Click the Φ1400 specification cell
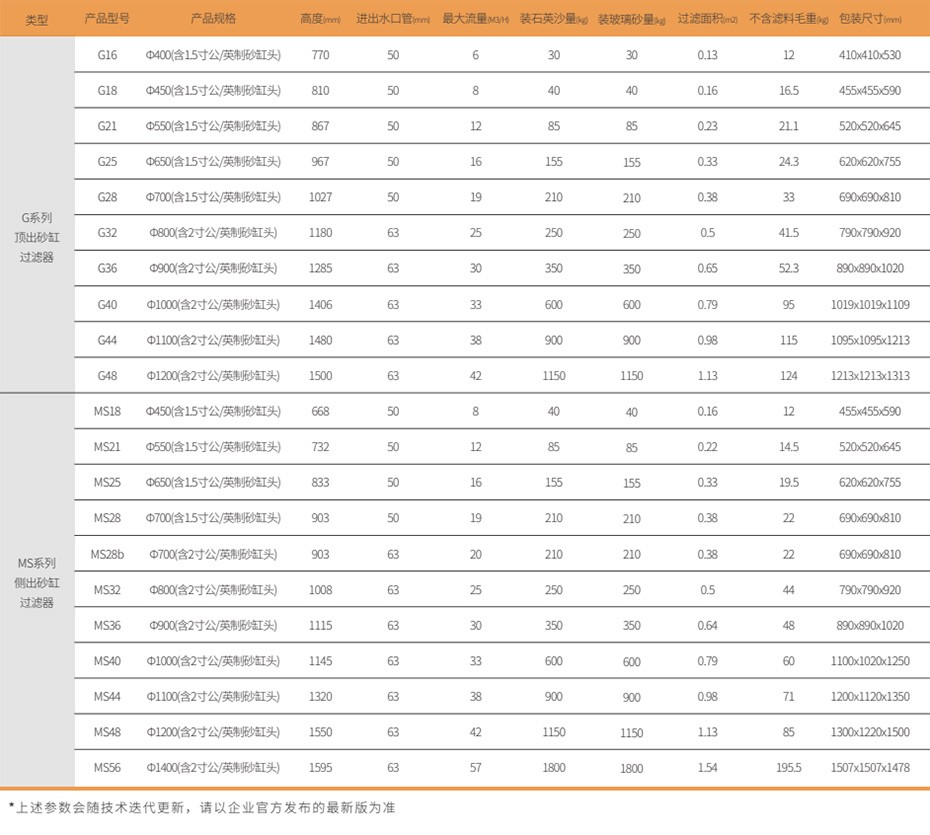 click(x=213, y=768)
